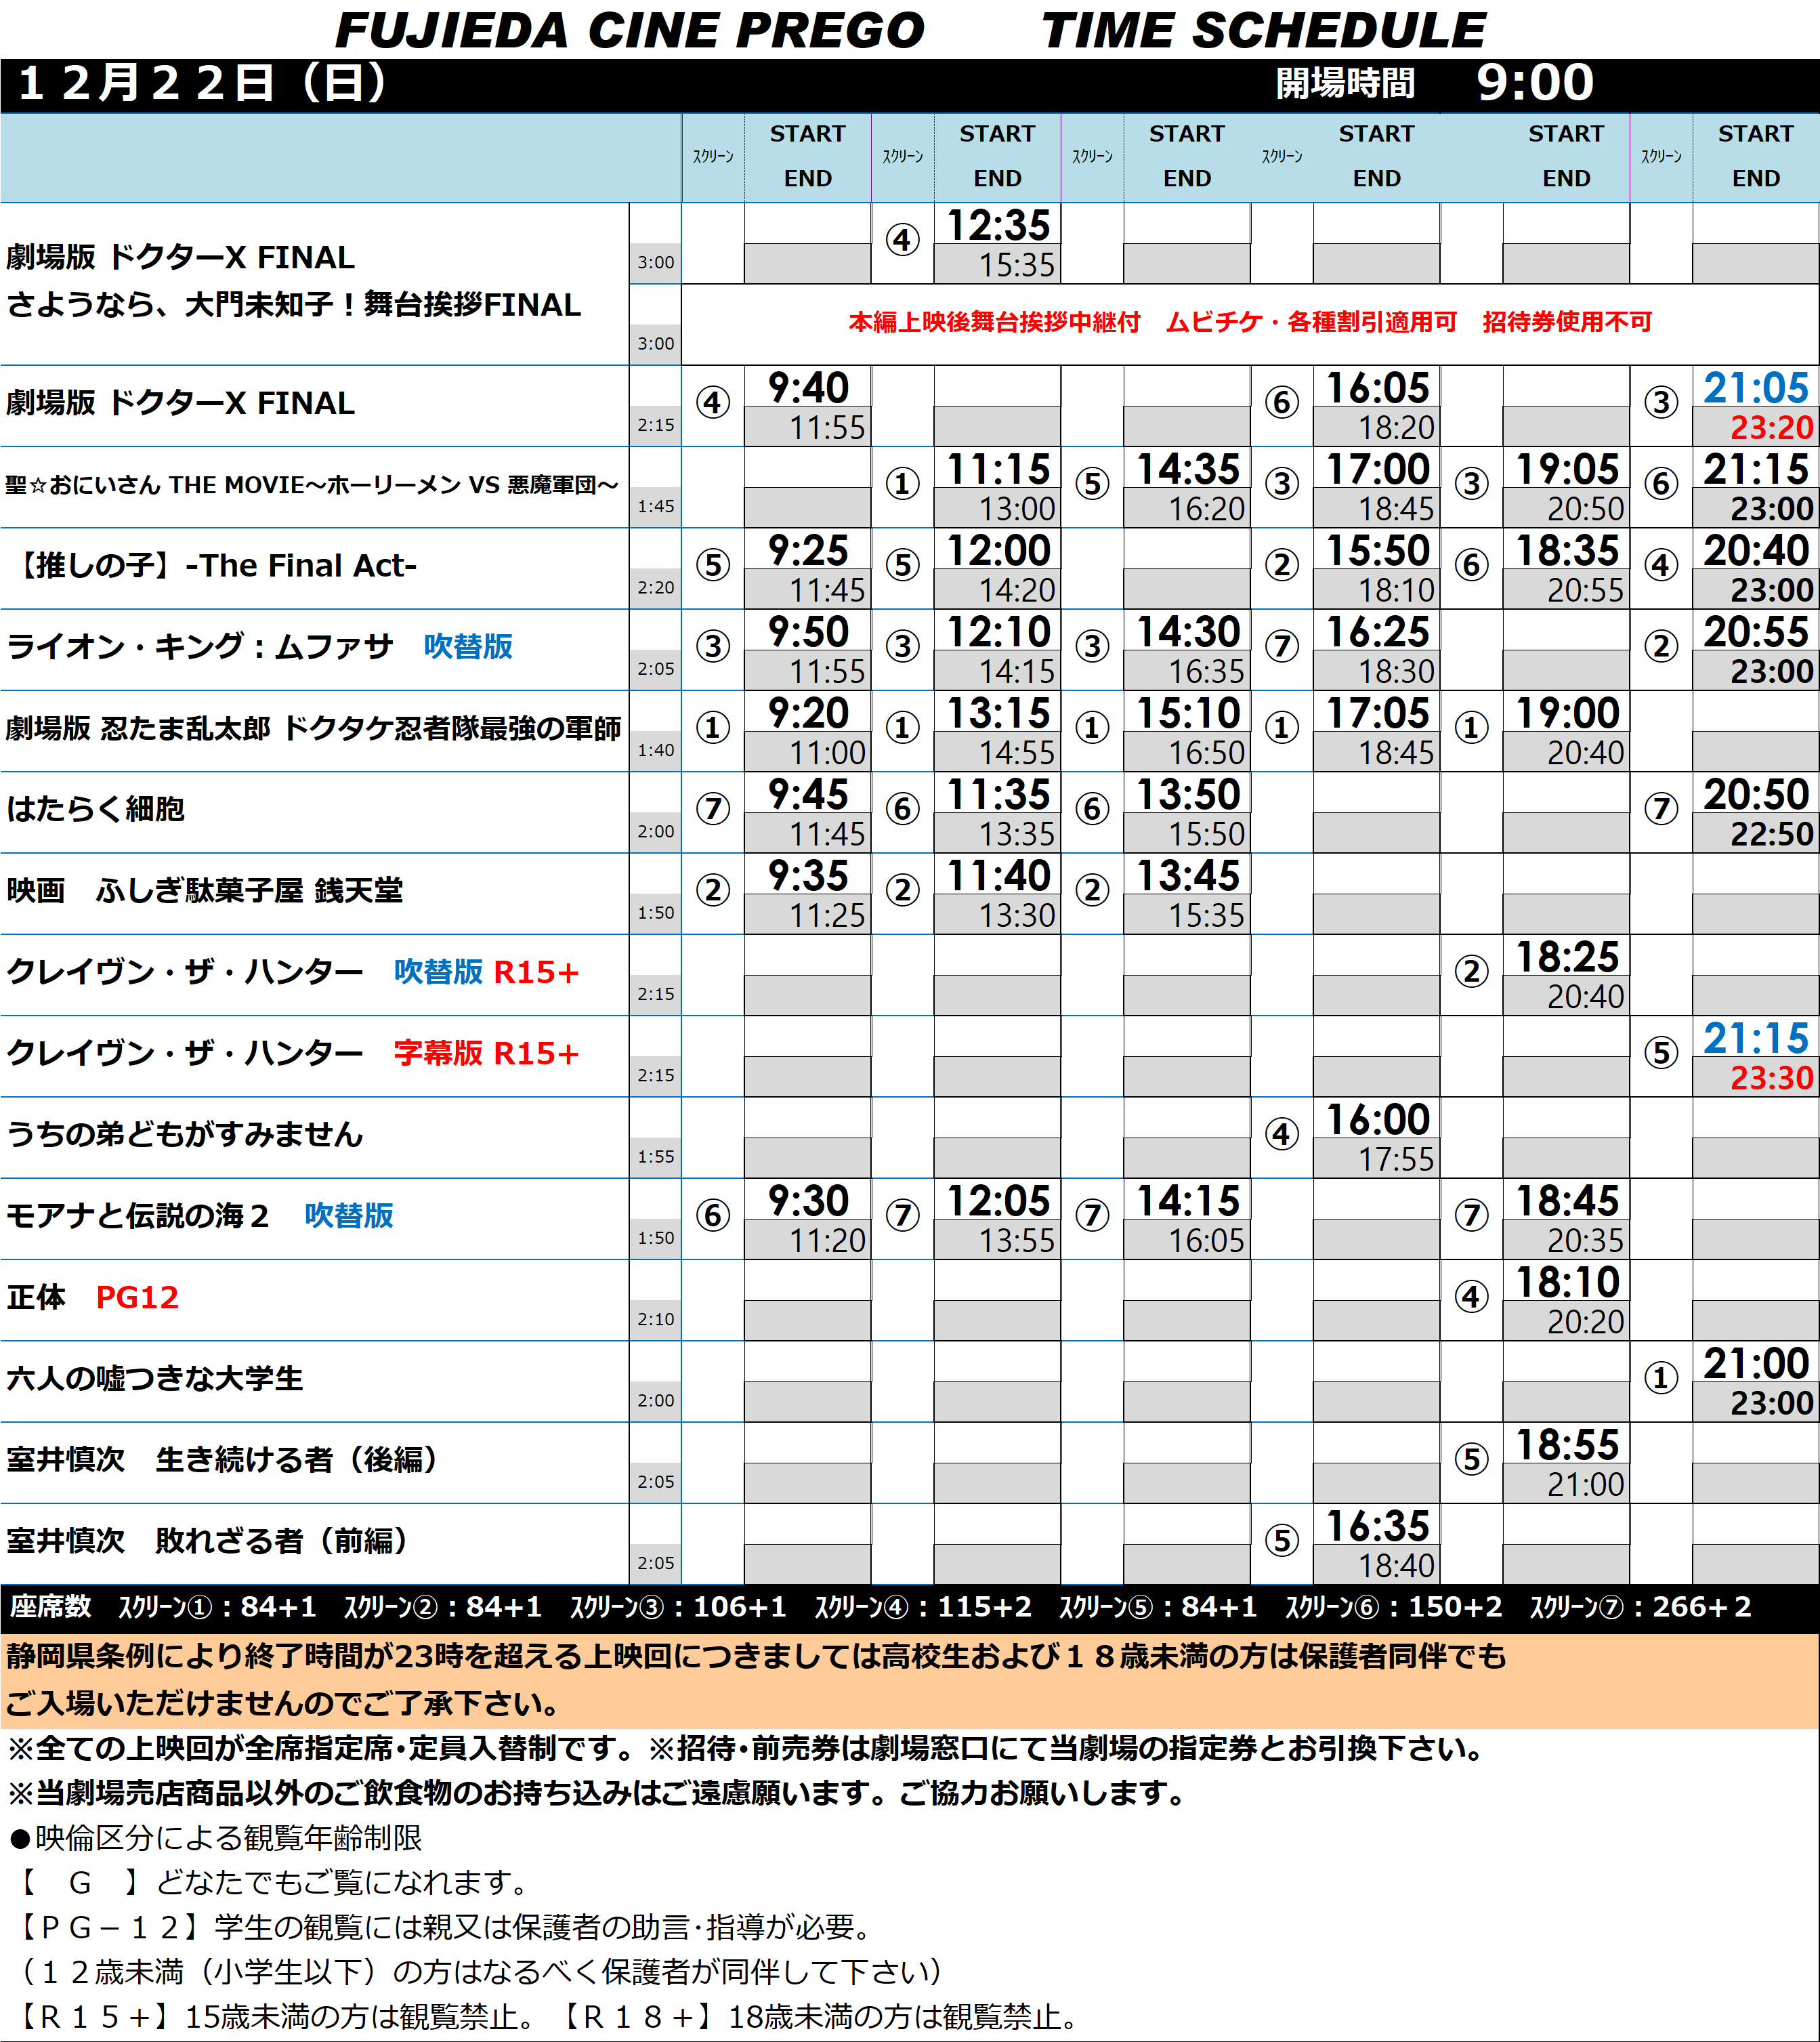
Task: Click the 16:35 室井慎次 敗れざる者 showtime
Action: tap(1377, 1526)
